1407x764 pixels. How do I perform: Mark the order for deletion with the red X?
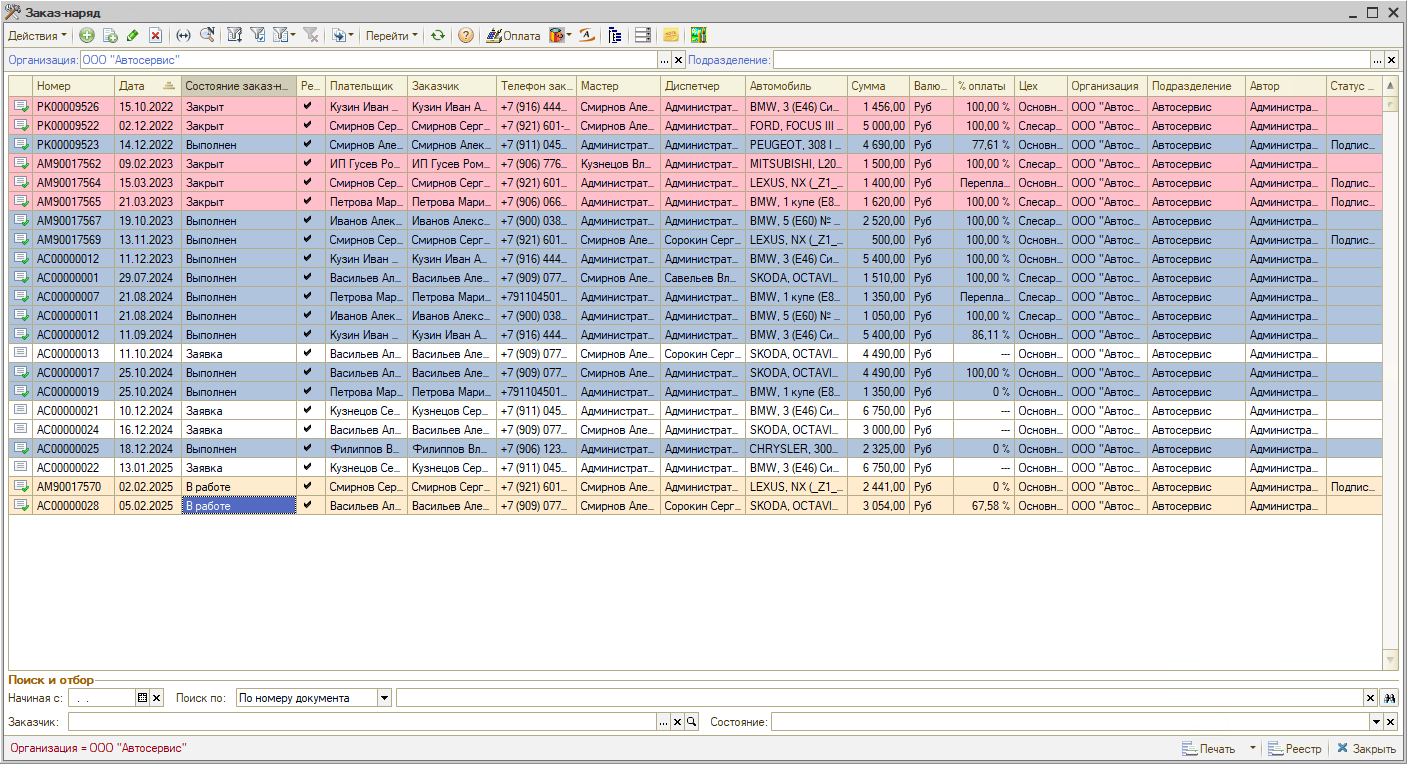click(x=155, y=35)
